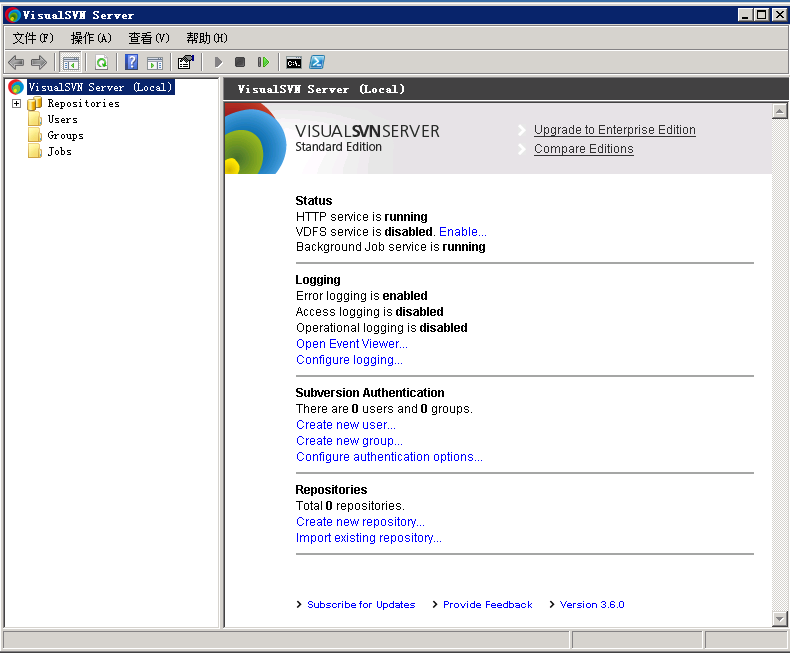The width and height of the screenshot is (790, 653).
Task: Click the Forward arrow in toolbar
Action: click(39, 62)
